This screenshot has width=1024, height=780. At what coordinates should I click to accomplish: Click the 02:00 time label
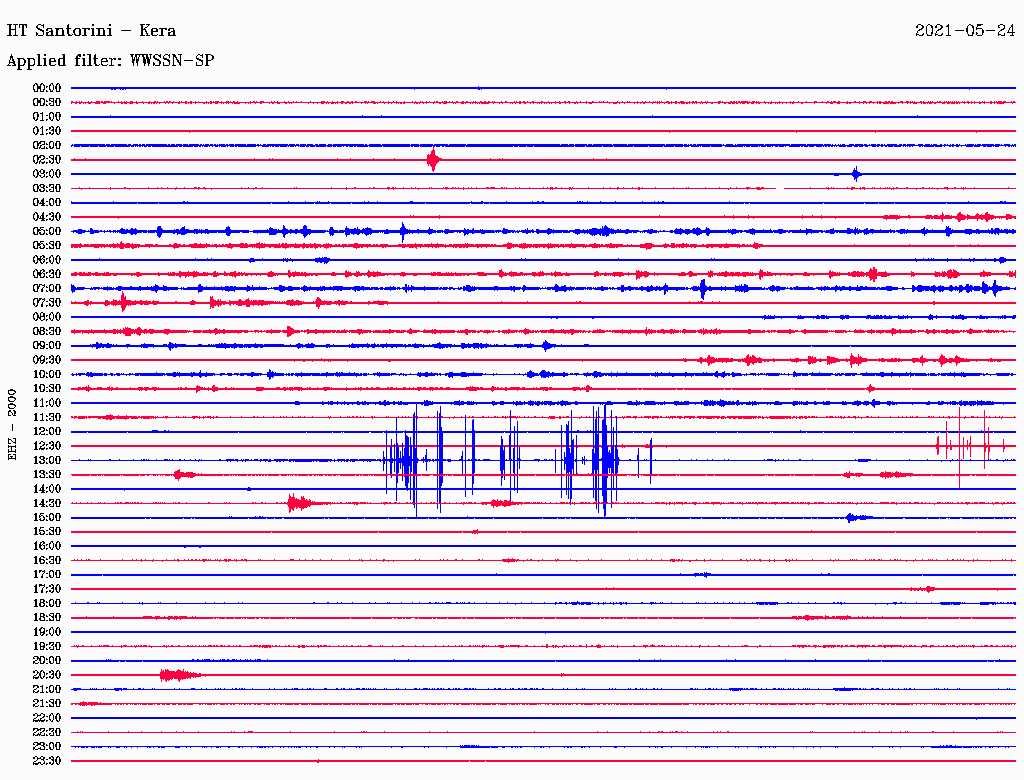point(47,146)
